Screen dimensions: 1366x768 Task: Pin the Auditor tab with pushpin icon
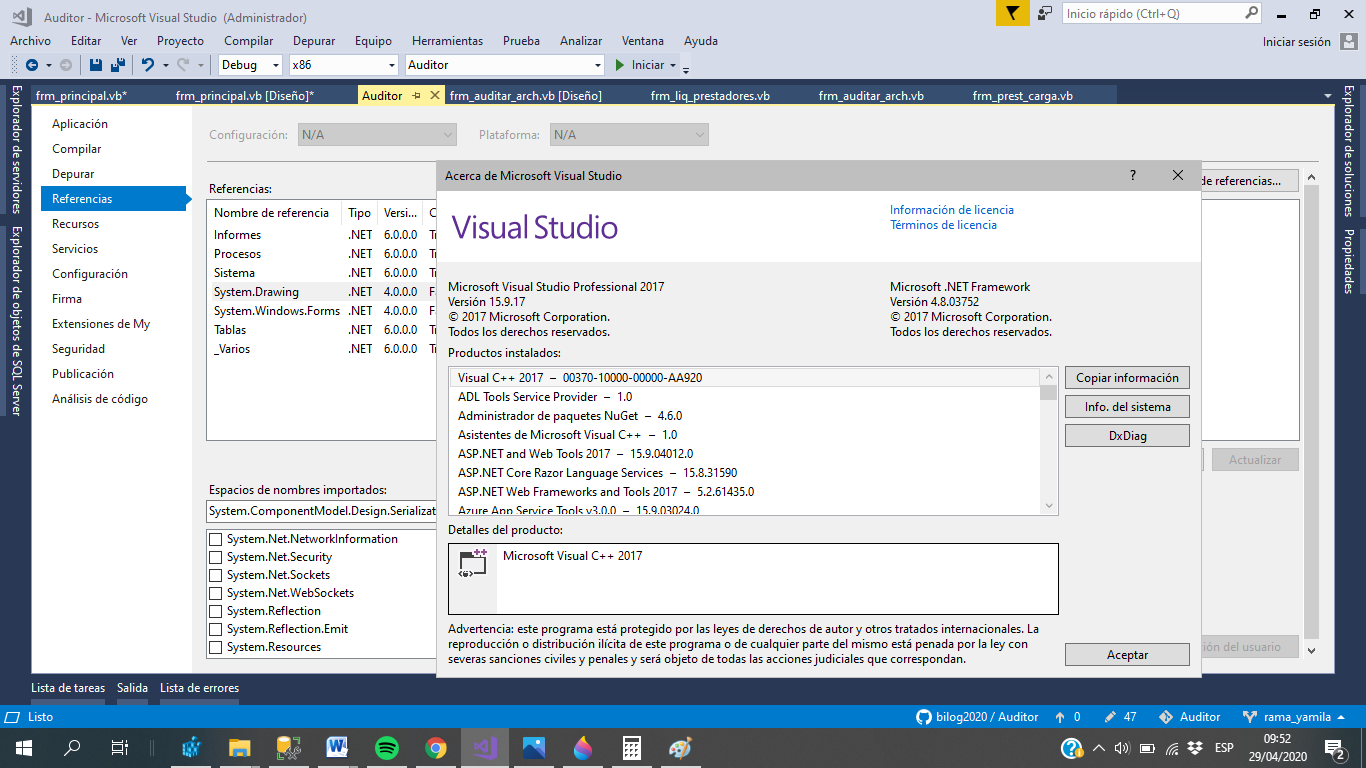(x=417, y=96)
